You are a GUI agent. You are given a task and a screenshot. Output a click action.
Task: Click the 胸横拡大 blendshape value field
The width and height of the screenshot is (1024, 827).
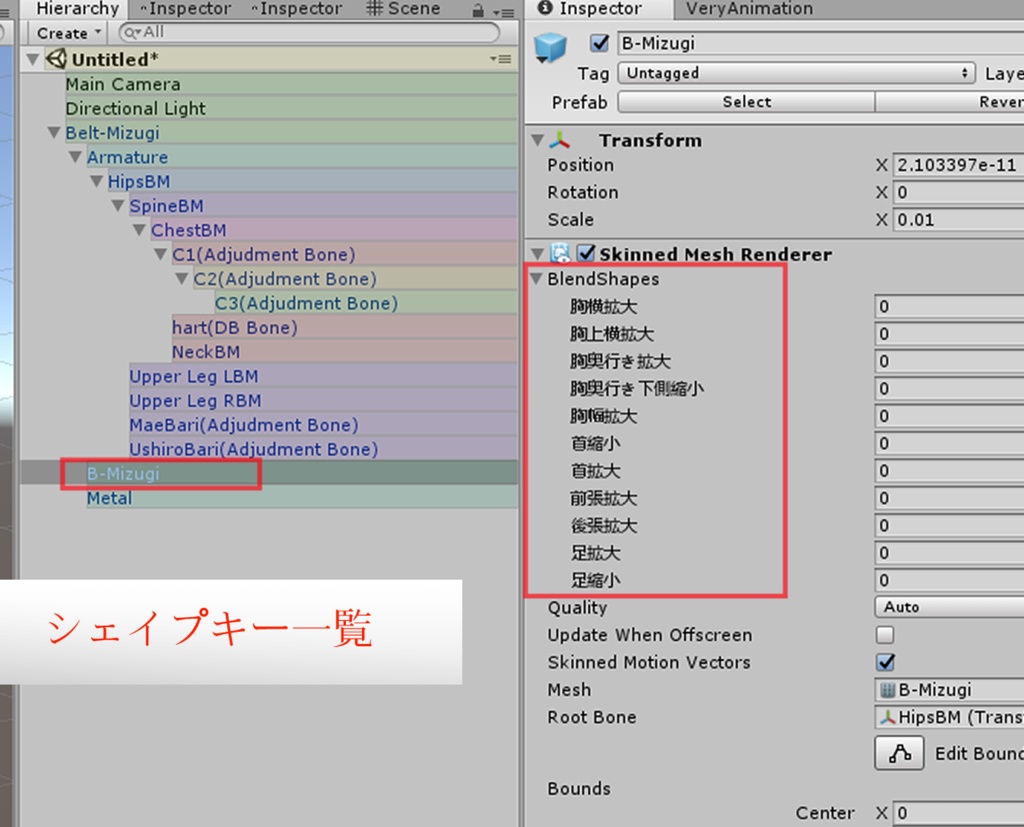coord(950,306)
